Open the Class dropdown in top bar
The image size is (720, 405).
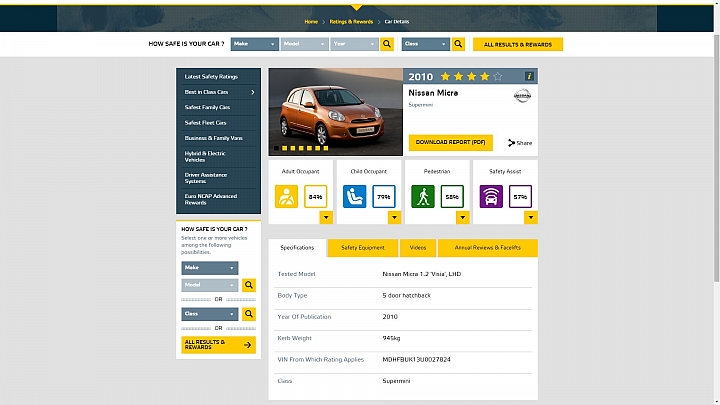tap(426, 44)
